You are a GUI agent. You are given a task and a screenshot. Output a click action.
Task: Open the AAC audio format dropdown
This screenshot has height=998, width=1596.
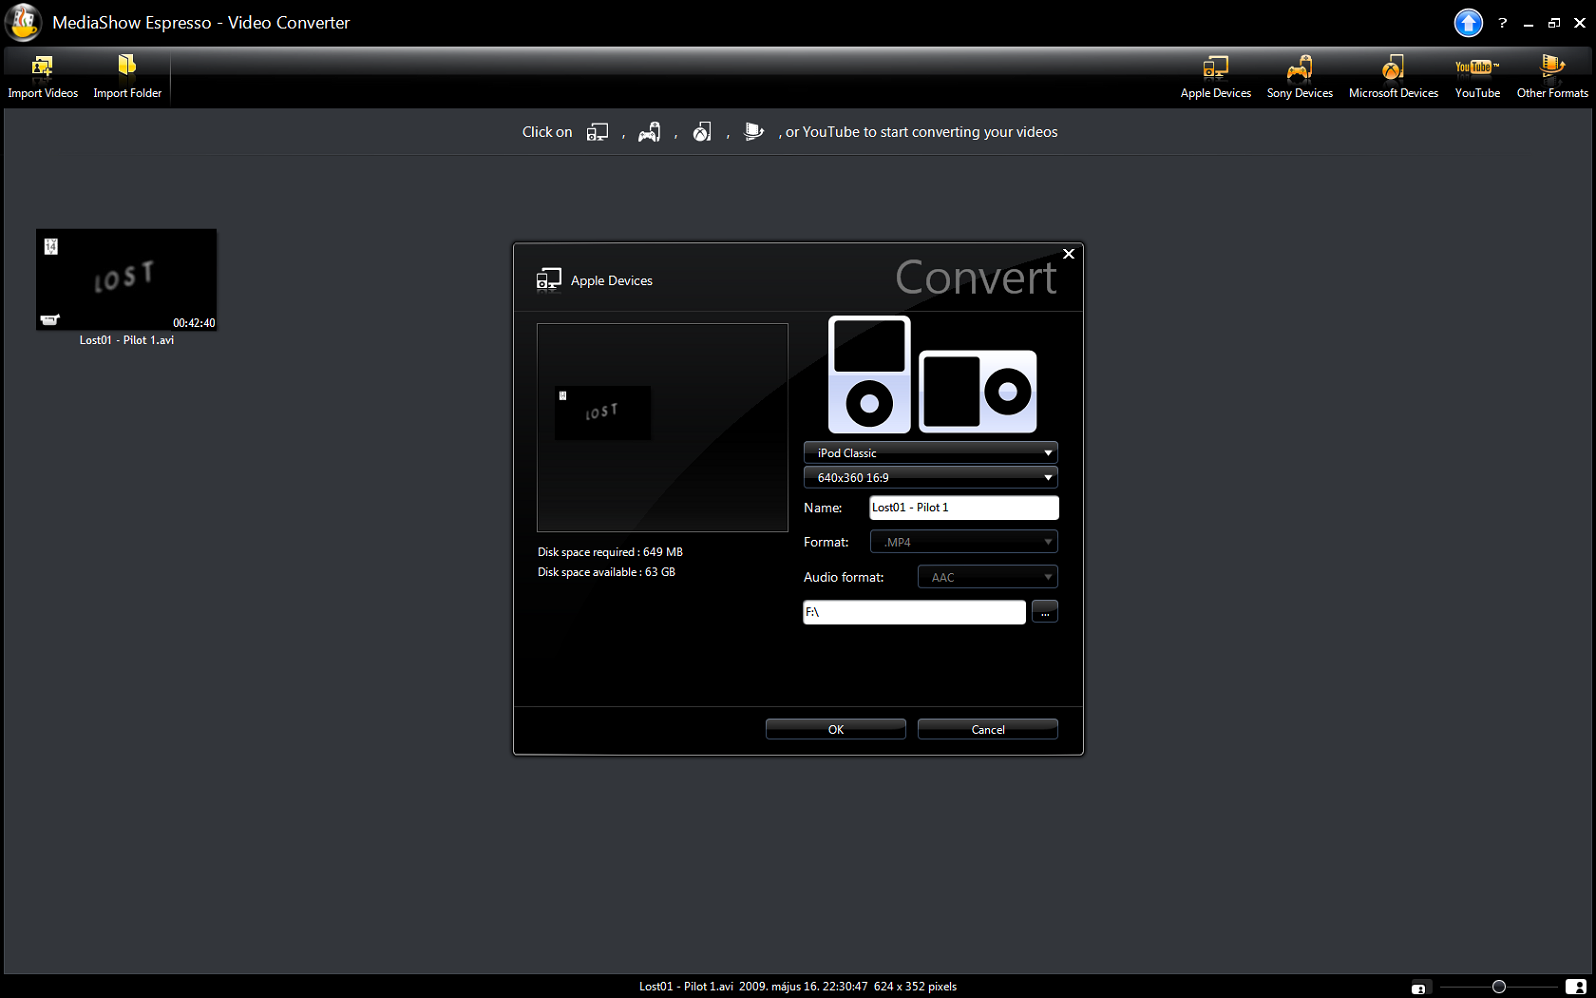pyautogui.click(x=987, y=577)
